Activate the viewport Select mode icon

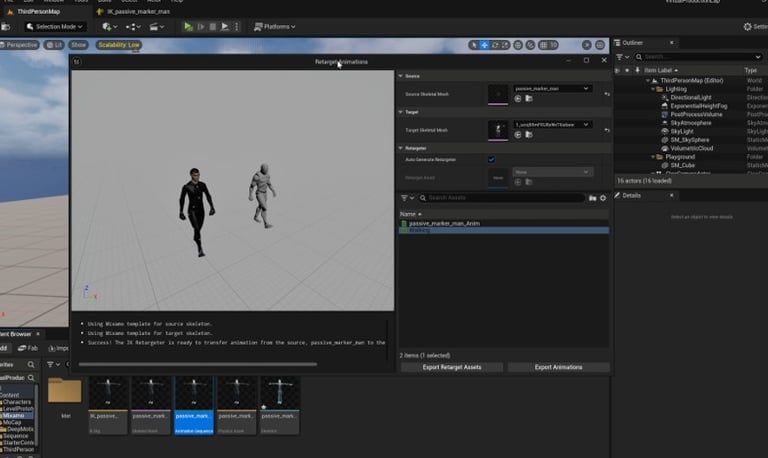pos(473,45)
